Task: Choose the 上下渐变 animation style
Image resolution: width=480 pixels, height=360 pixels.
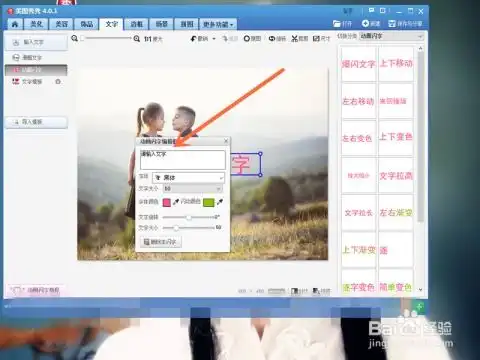Action: pyautogui.click(x=358, y=250)
